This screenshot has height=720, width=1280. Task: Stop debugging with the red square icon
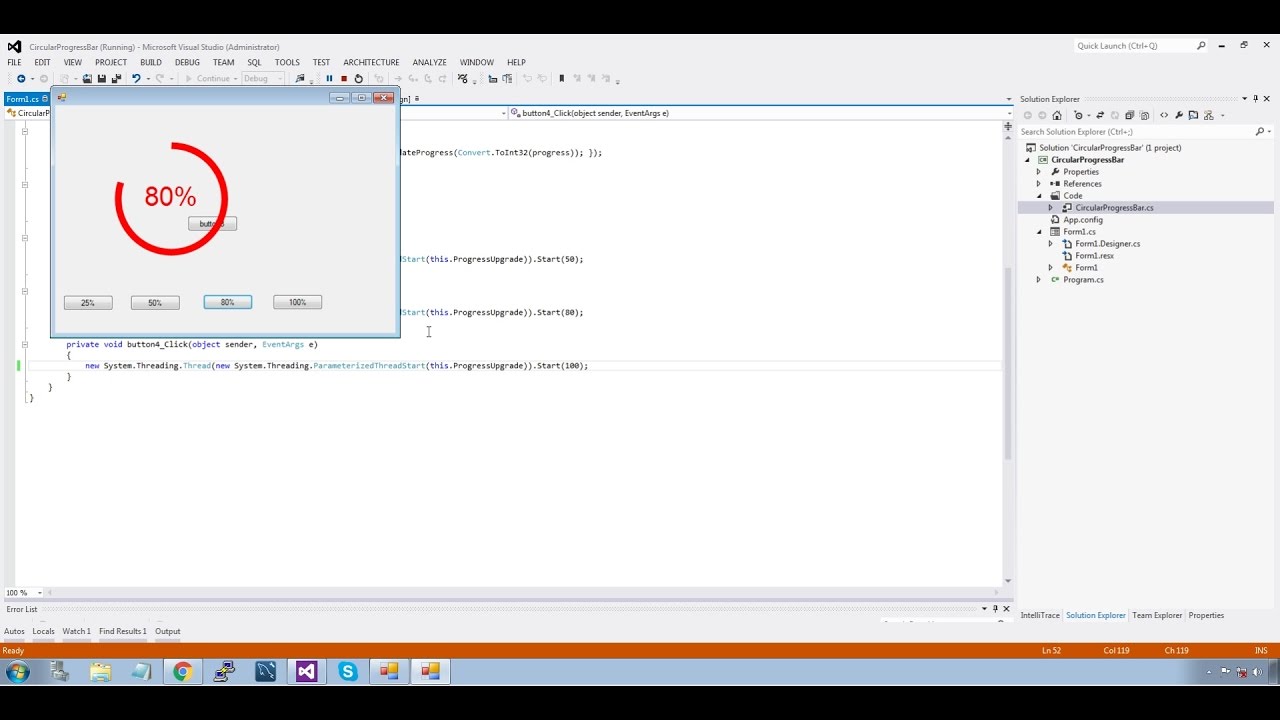[344, 79]
